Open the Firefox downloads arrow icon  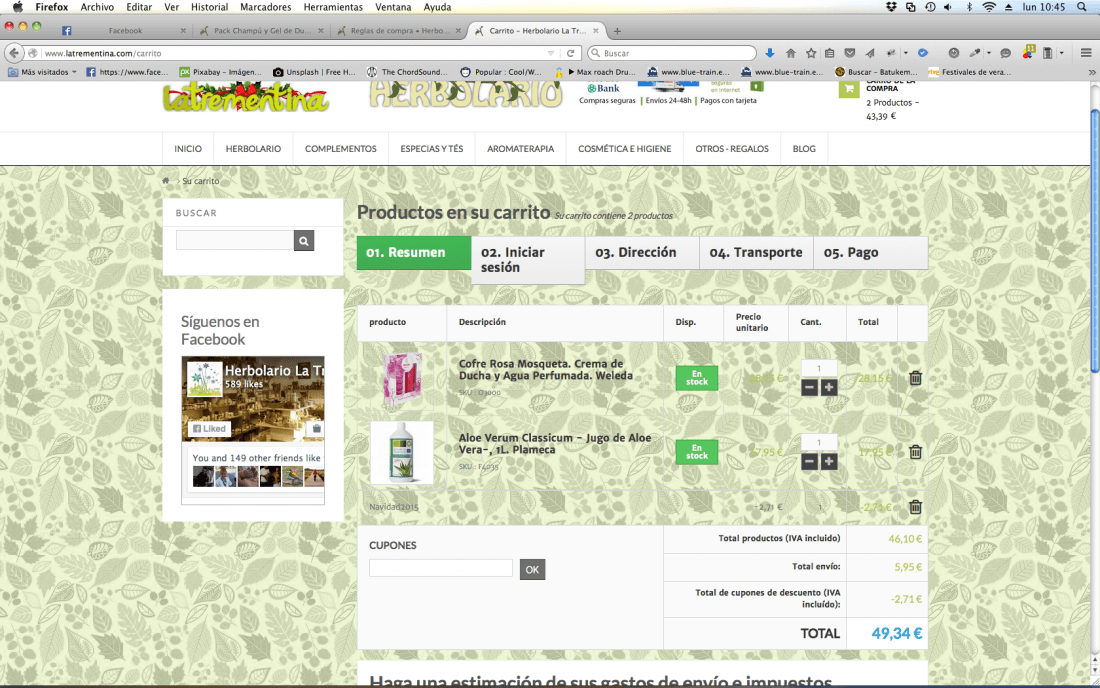770,53
